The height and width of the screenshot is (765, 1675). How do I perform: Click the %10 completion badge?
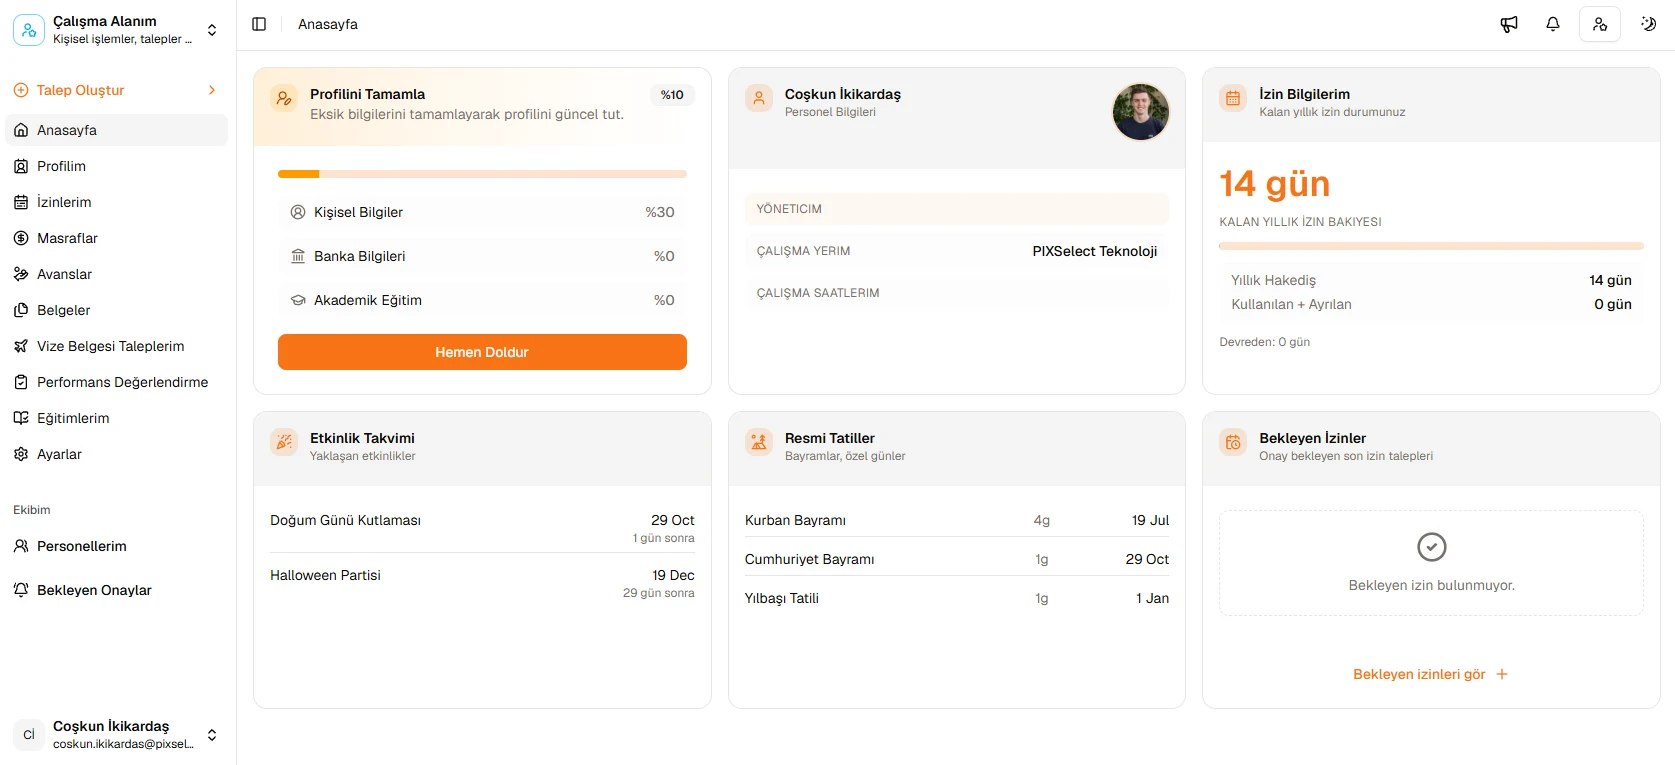tap(672, 95)
